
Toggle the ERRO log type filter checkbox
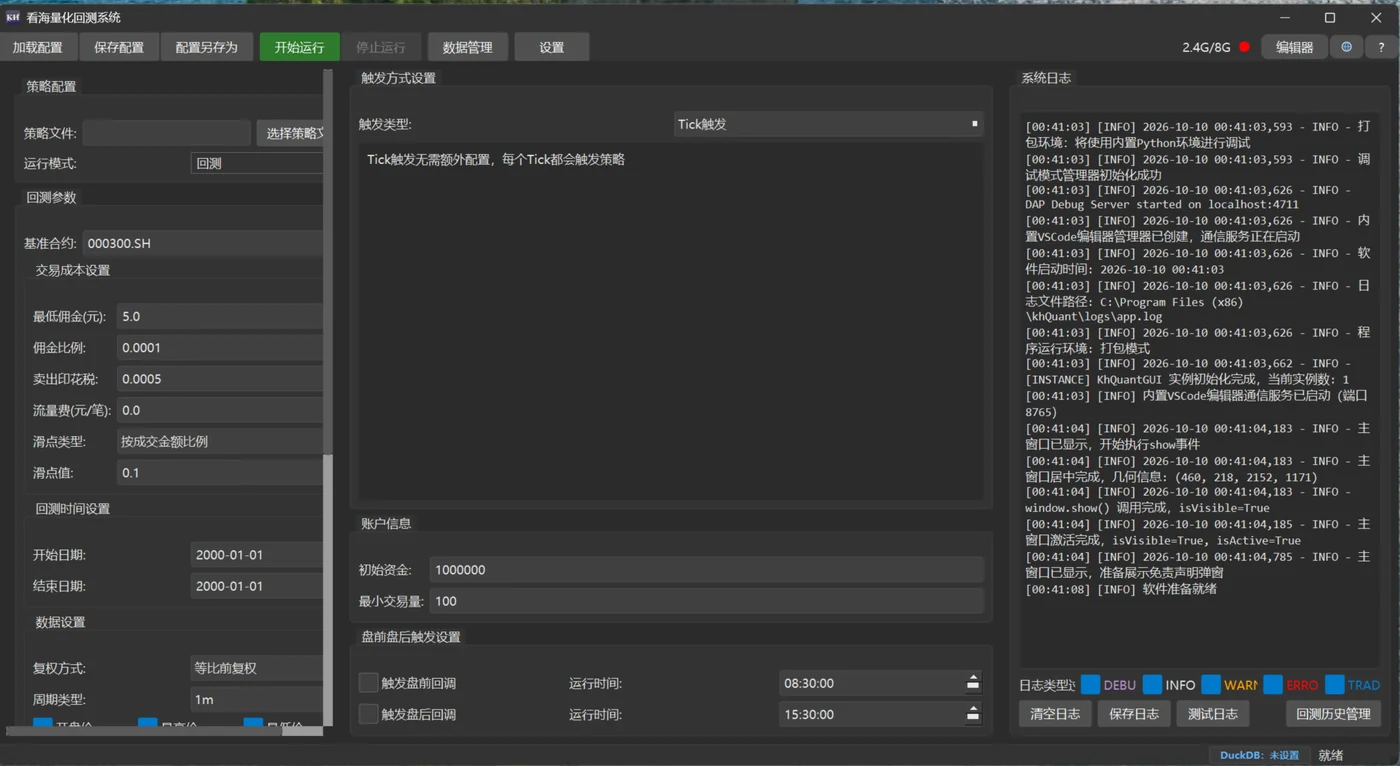(1273, 685)
